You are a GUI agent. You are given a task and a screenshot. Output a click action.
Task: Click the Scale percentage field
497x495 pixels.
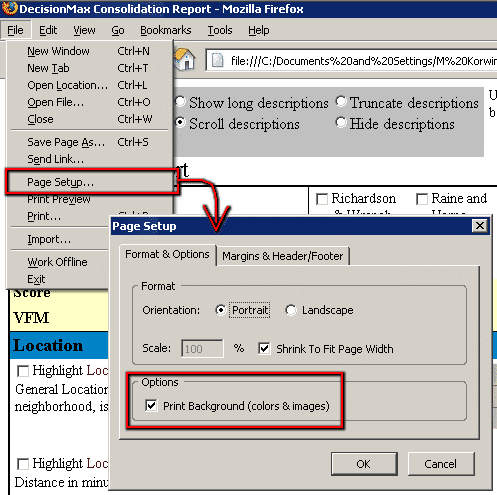(202, 349)
